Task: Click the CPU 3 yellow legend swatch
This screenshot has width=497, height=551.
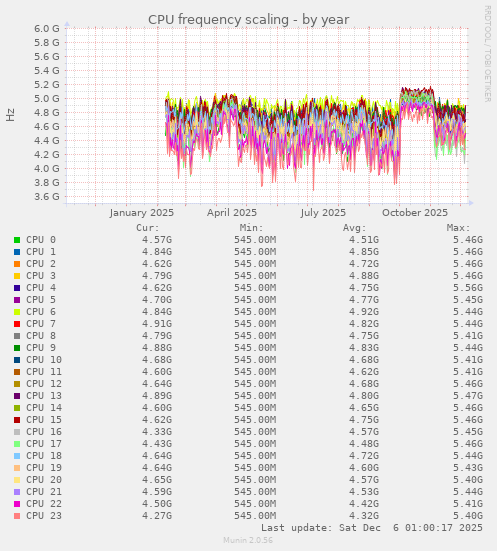Action: [17, 276]
